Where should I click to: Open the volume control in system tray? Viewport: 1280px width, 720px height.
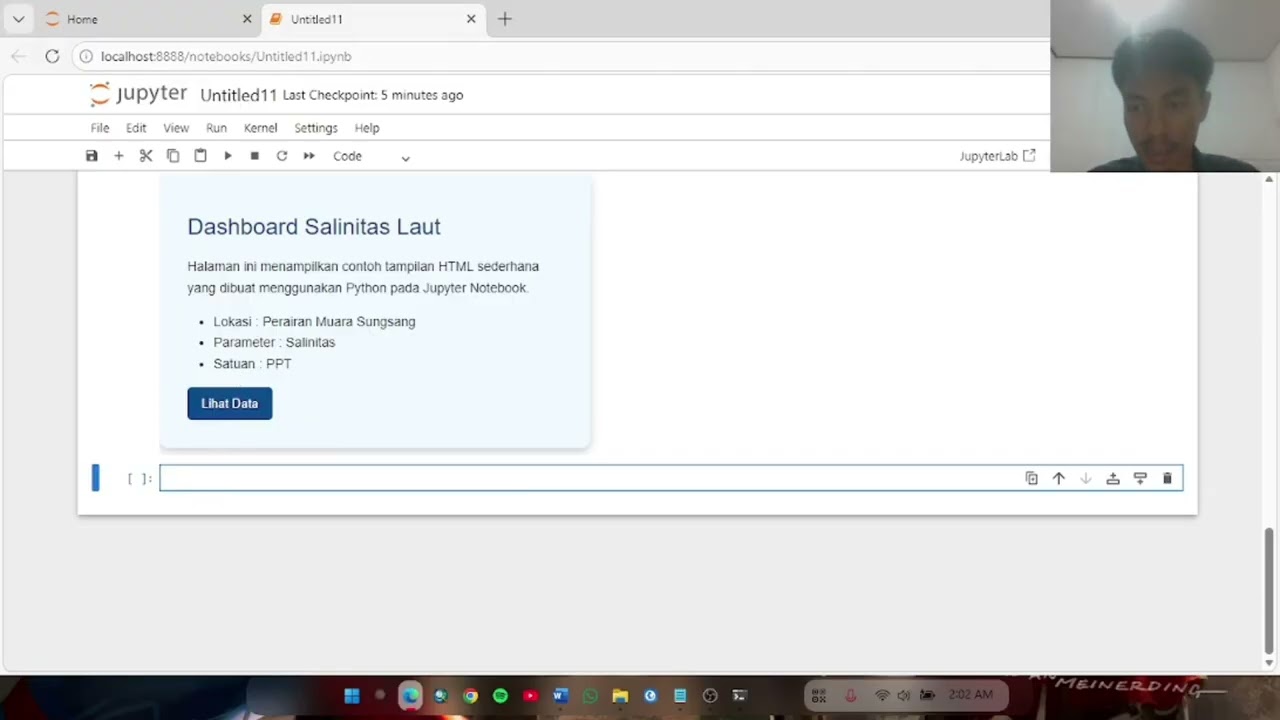tap(903, 696)
